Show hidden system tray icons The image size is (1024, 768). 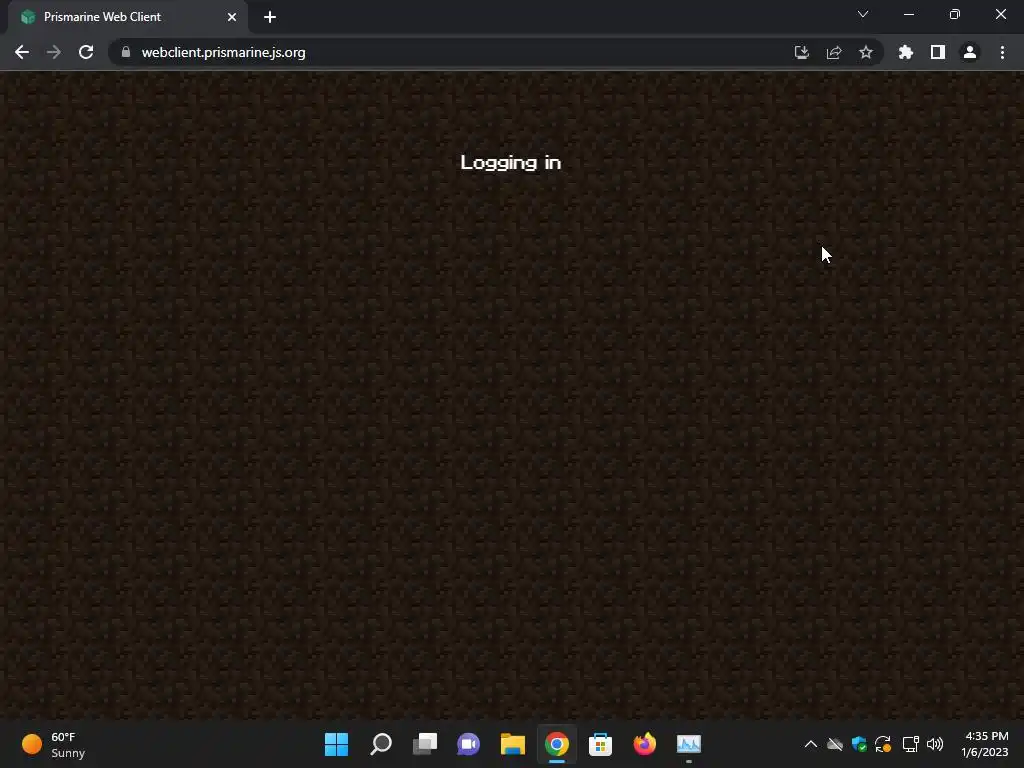810,744
